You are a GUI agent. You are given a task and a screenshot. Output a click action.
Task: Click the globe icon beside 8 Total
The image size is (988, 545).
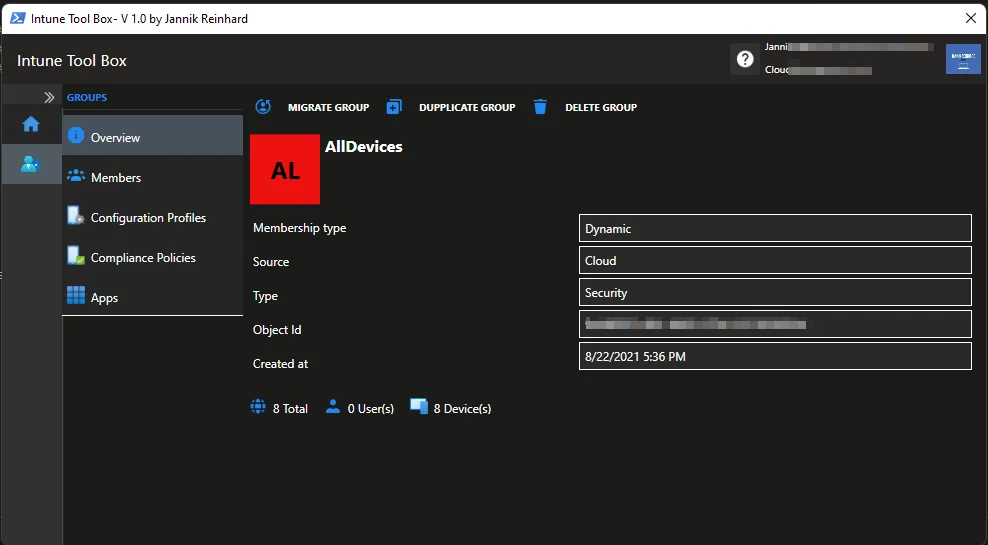pyautogui.click(x=258, y=406)
